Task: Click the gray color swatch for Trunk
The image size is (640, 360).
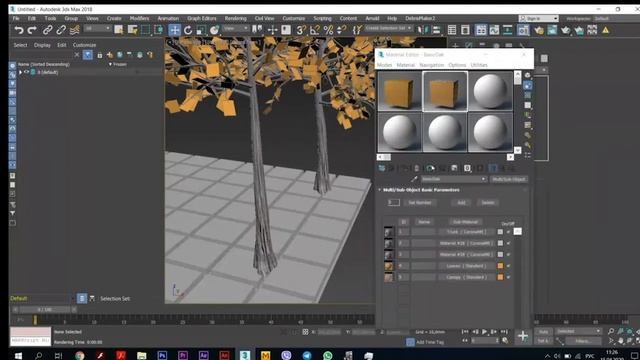Action: click(x=500, y=232)
